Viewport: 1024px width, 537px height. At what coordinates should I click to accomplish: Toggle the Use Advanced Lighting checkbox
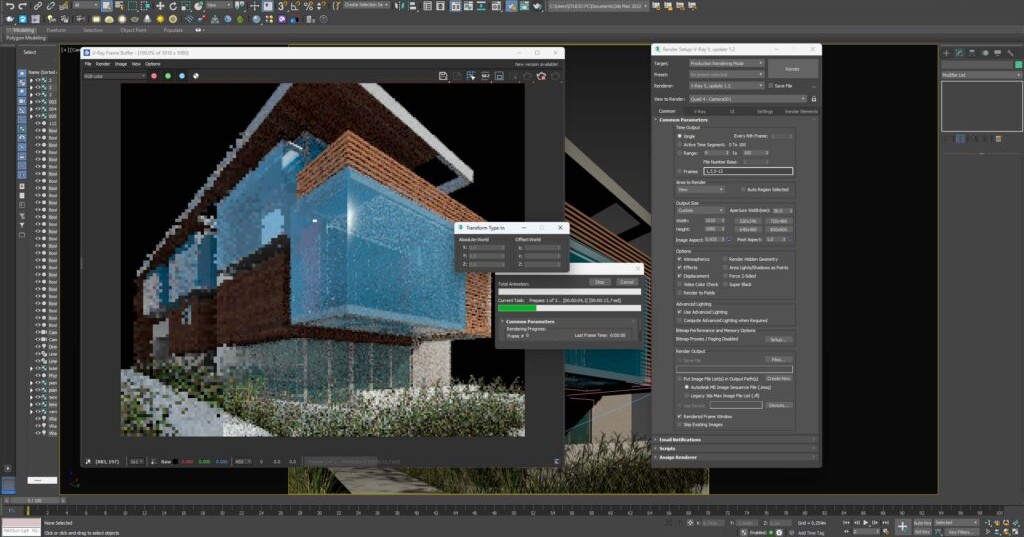coord(680,312)
